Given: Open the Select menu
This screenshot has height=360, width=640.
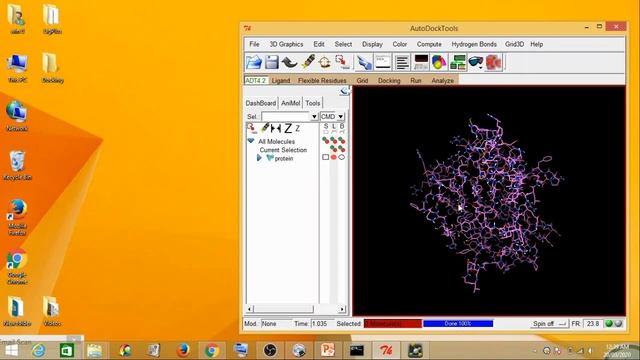Looking at the screenshot, I should (343, 44).
